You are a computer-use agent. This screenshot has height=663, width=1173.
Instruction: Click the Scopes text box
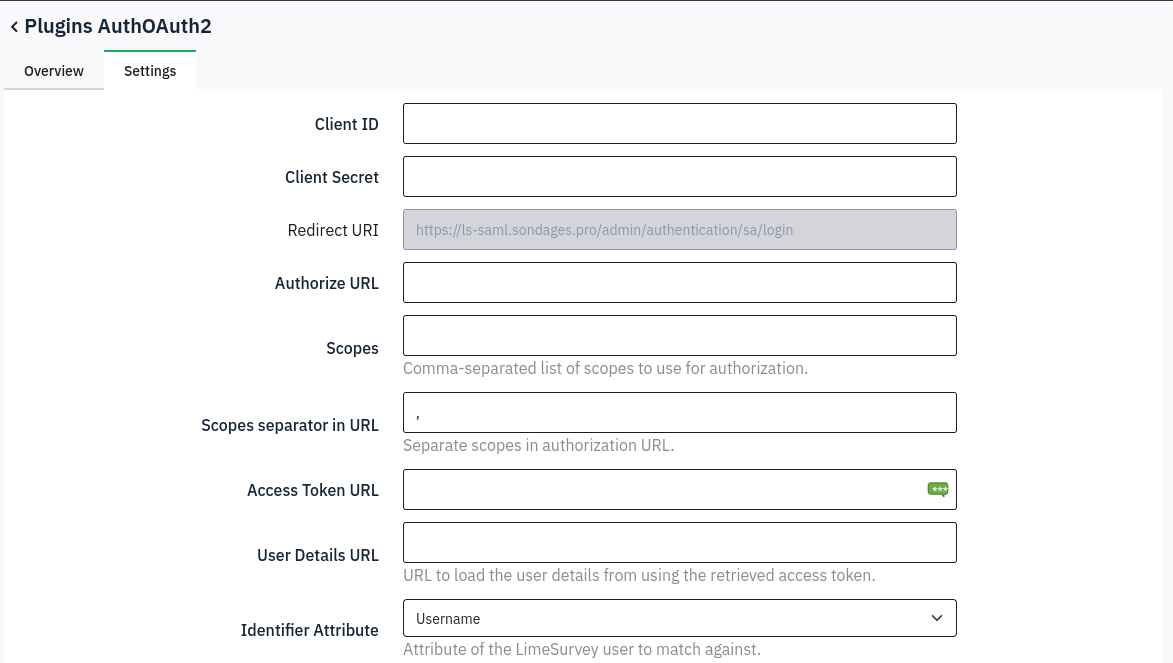click(679, 335)
